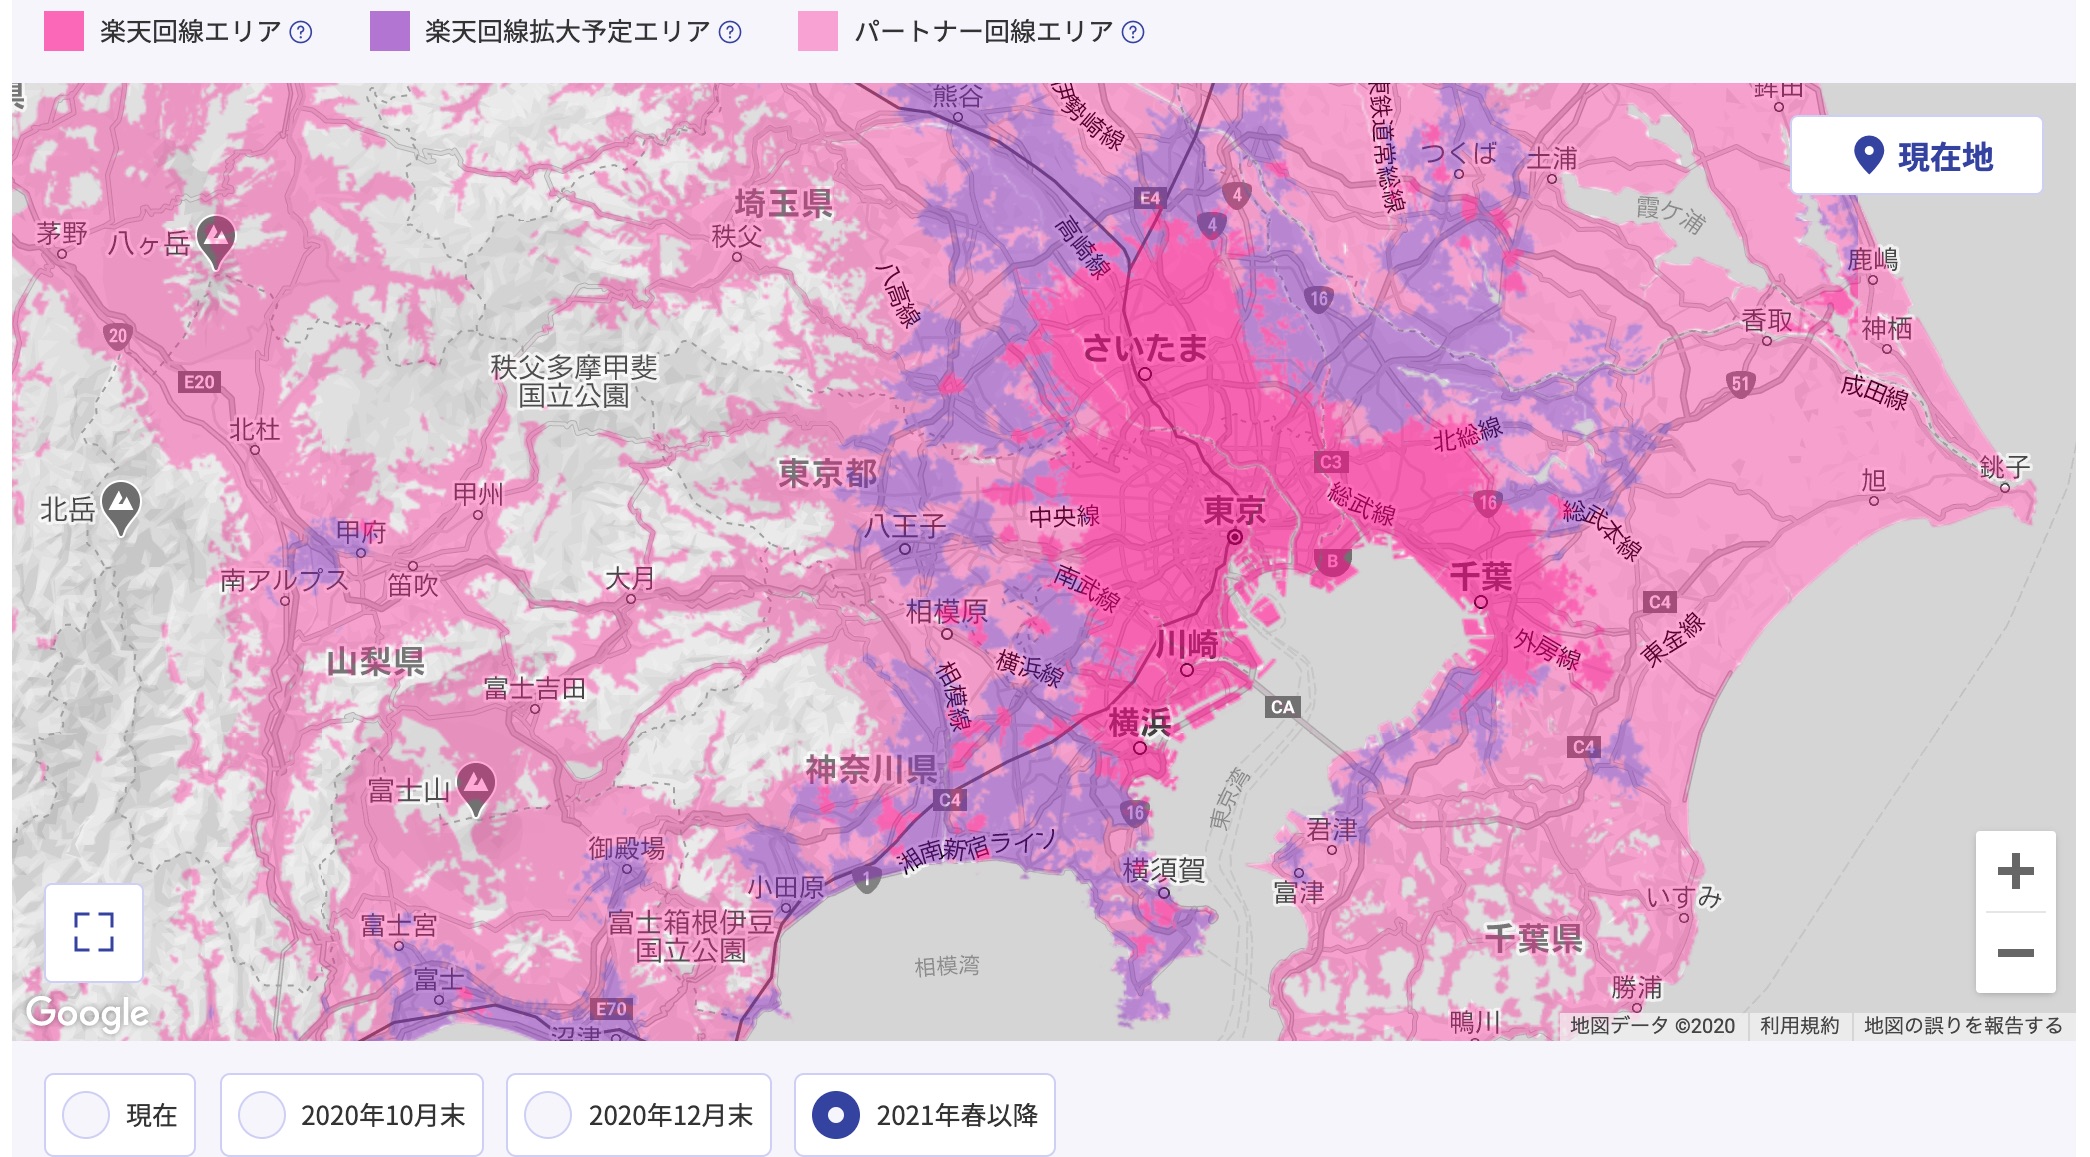Click the 富士山 mountain marker icon
The image size is (2090, 1157).
(476, 788)
